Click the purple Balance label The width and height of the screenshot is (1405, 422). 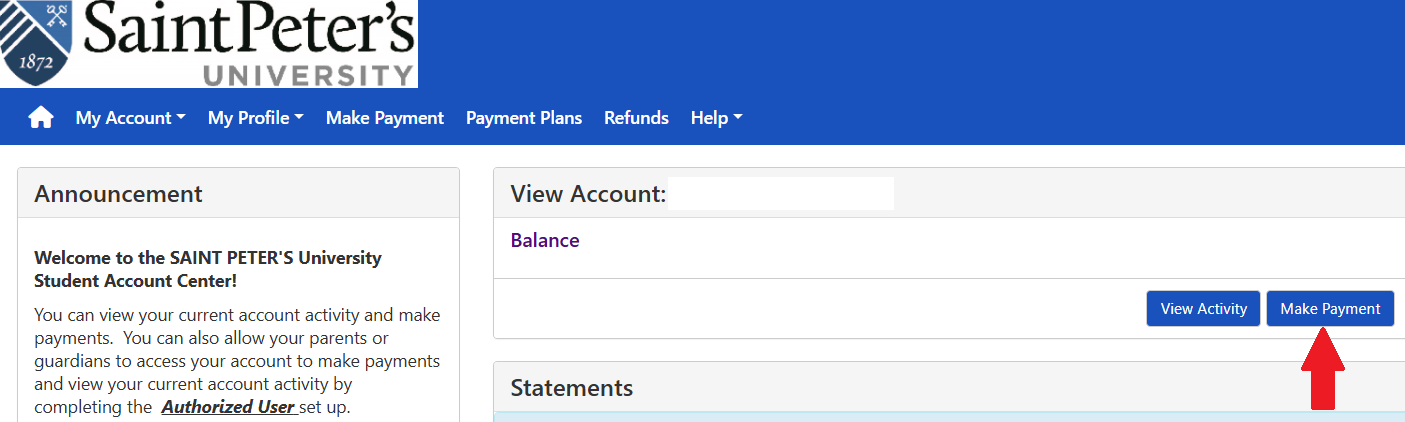click(x=544, y=240)
